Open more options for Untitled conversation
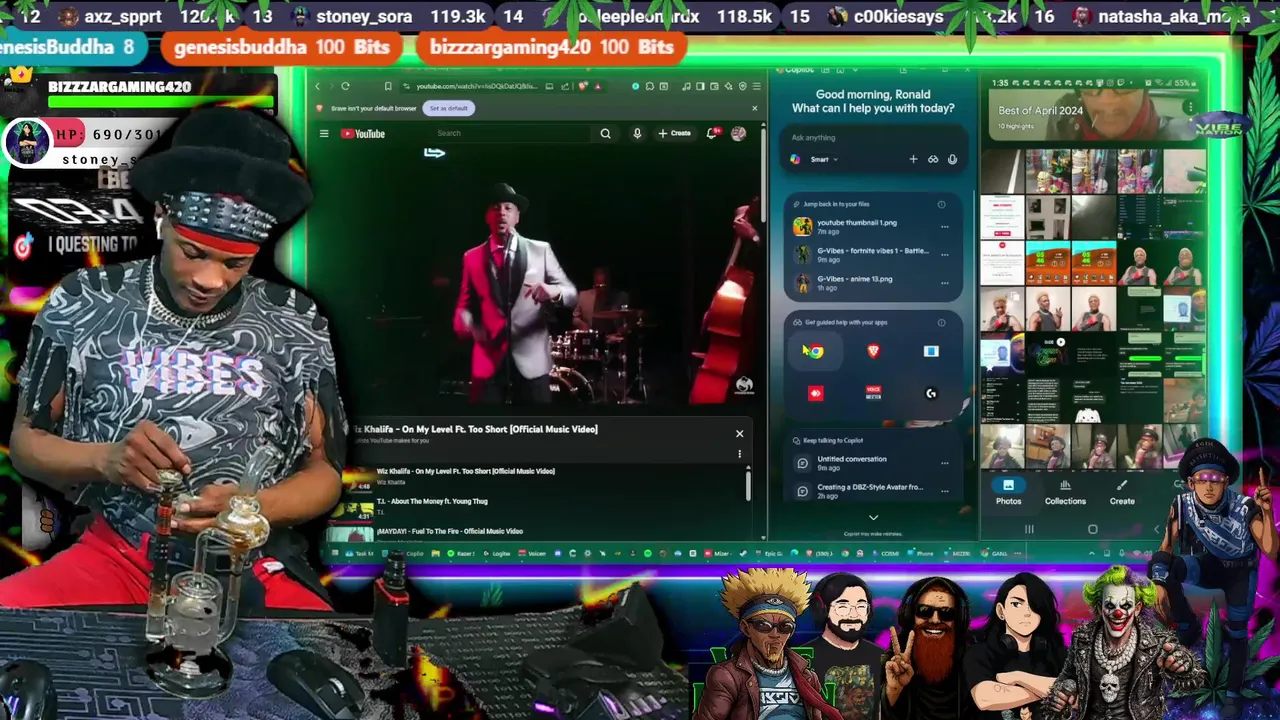1280x720 pixels. 944,463
